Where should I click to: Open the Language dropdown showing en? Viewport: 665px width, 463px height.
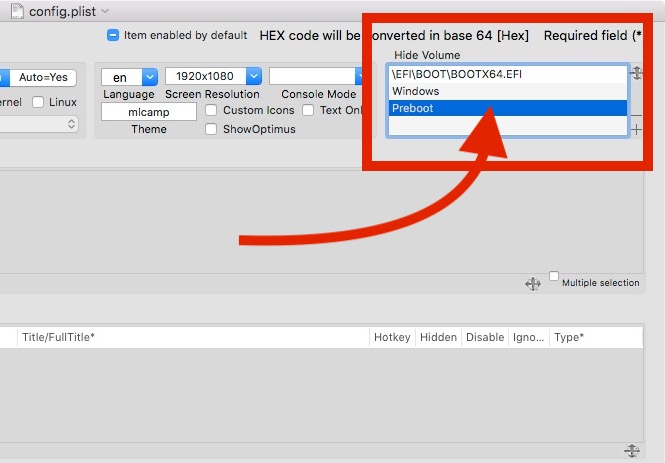(x=130, y=77)
